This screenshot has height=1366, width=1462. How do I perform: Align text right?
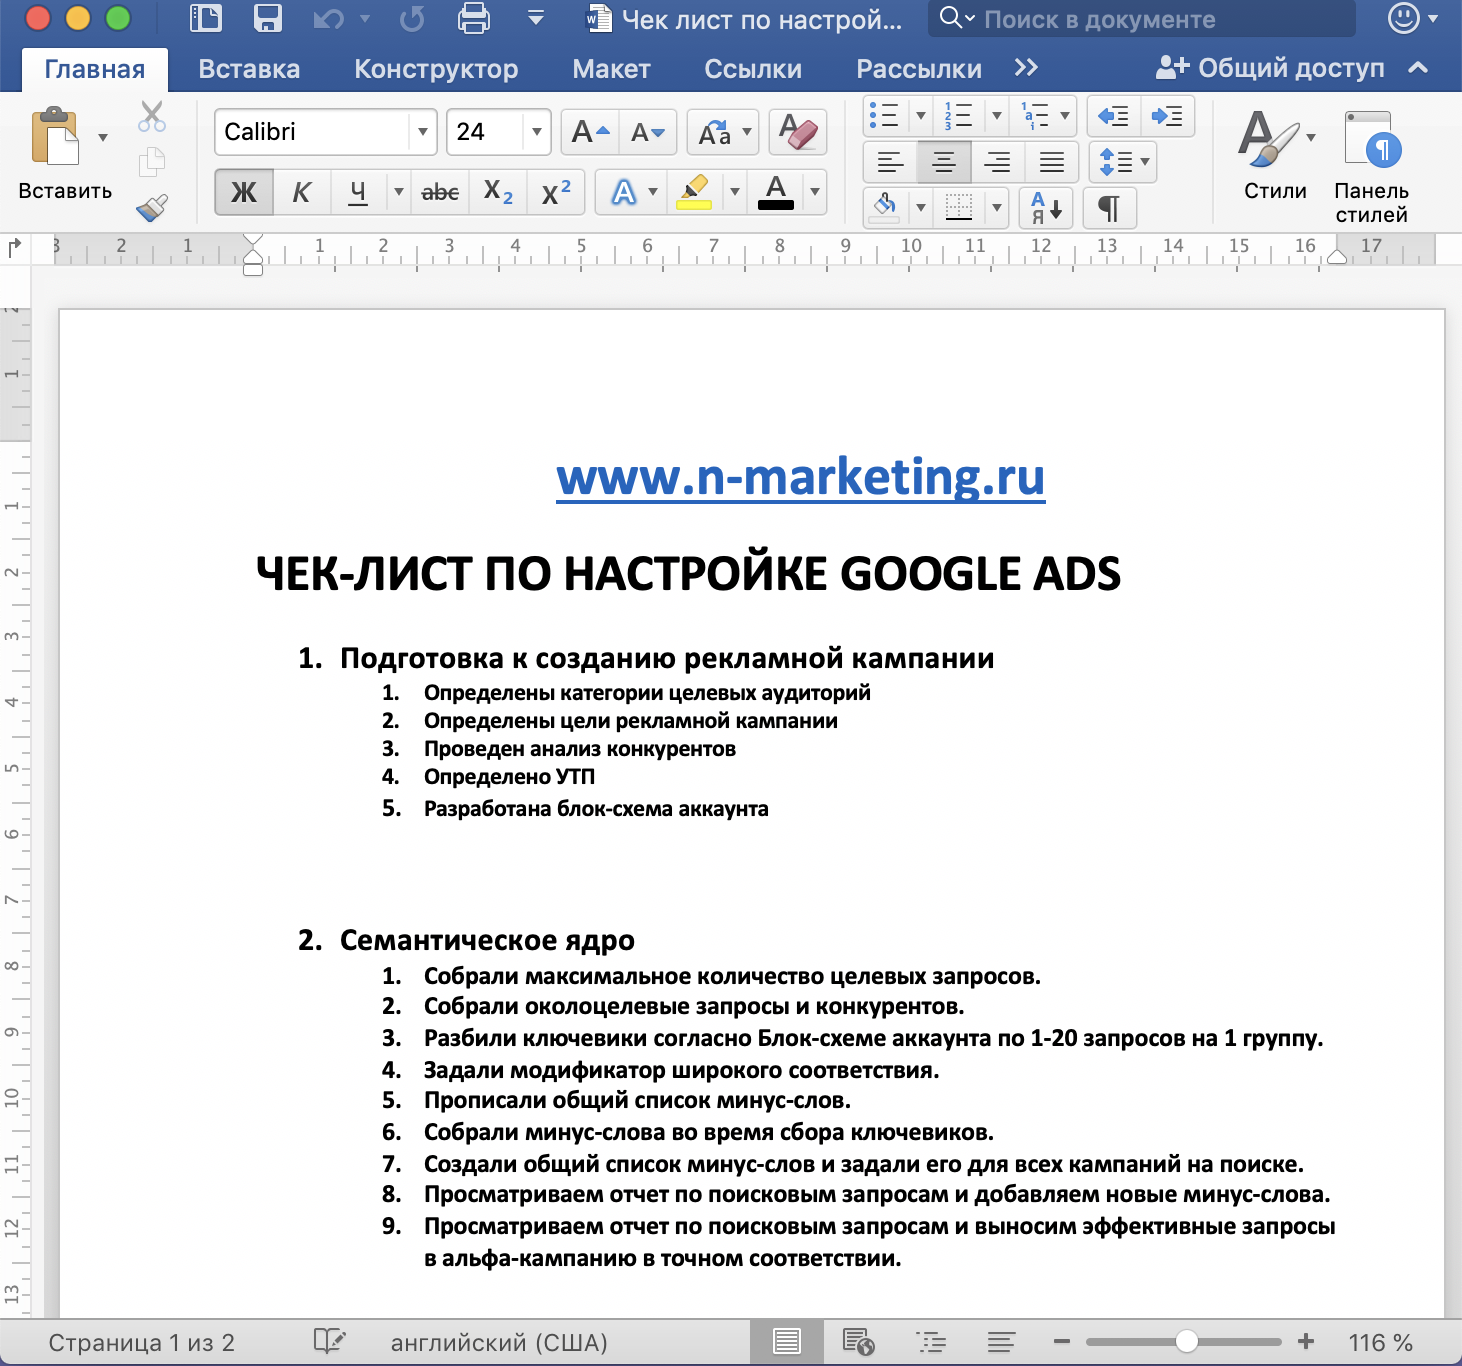(998, 162)
